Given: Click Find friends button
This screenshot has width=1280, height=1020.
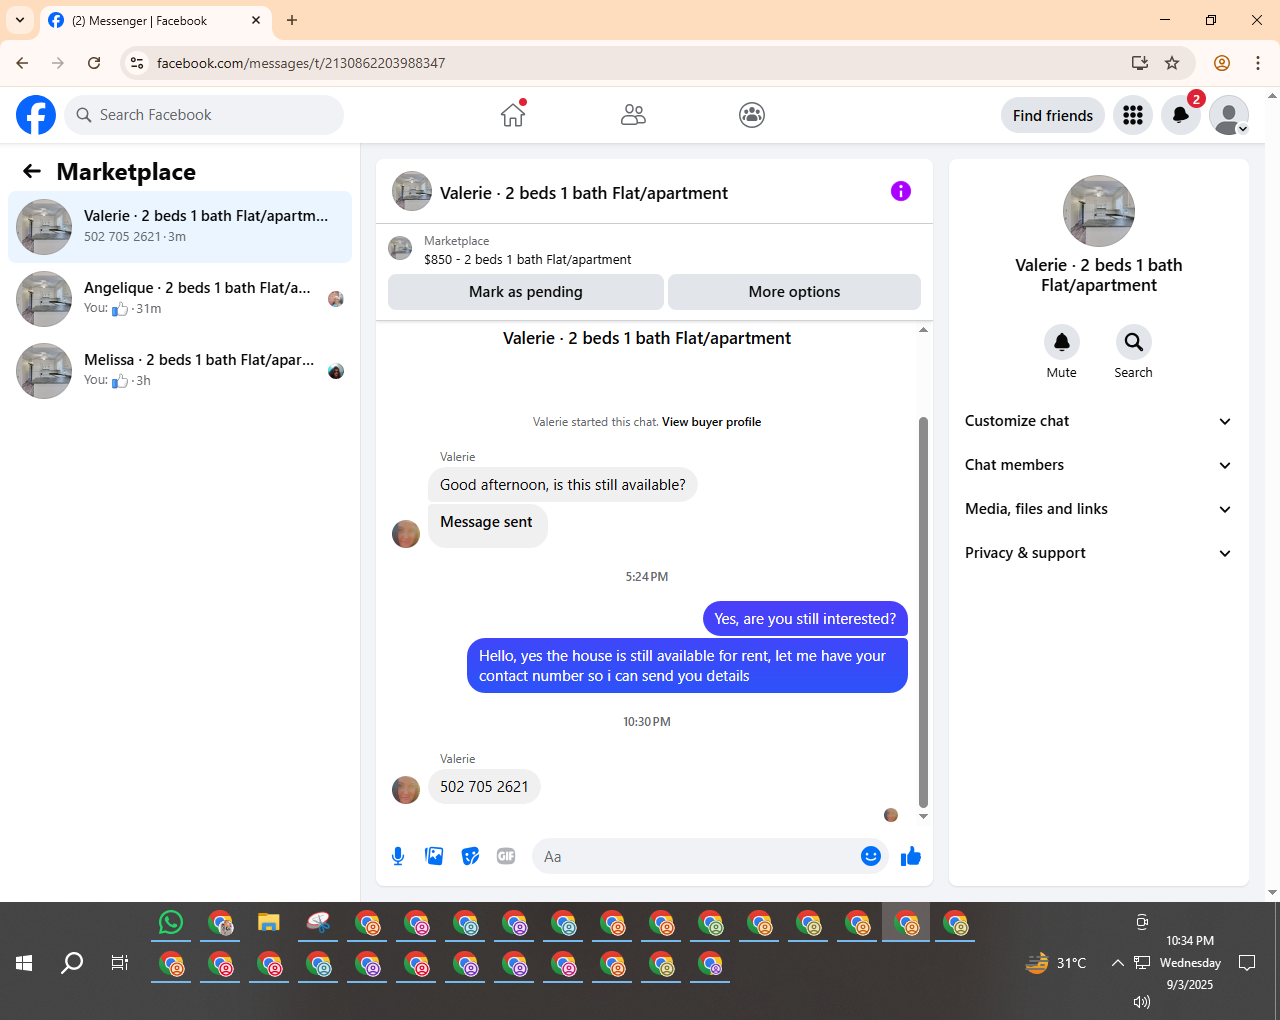Looking at the screenshot, I should (x=1053, y=115).
